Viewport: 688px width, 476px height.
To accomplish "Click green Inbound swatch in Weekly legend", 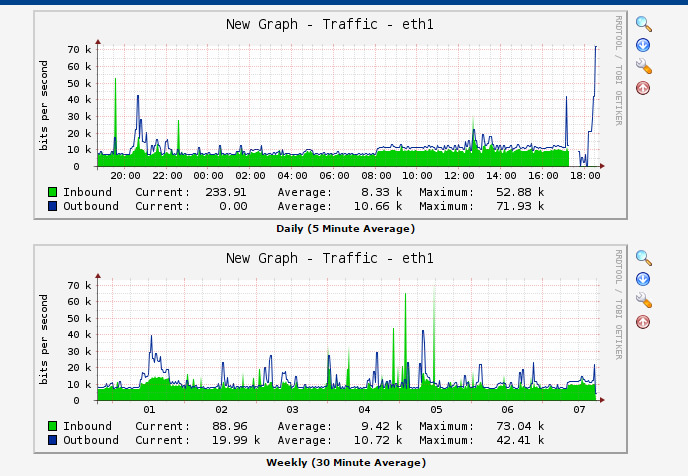I will [x=51, y=425].
